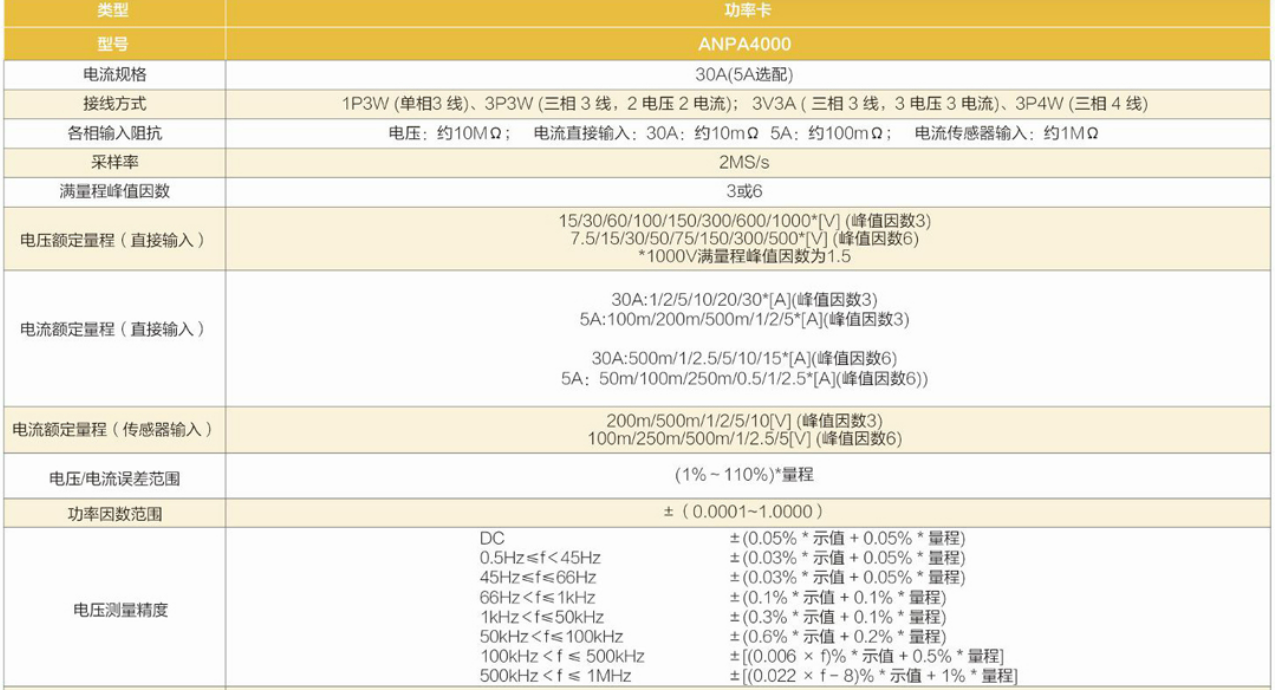Click the ±(0.6% * 示值 + 0.2% * 量程) formula

(x=837, y=636)
